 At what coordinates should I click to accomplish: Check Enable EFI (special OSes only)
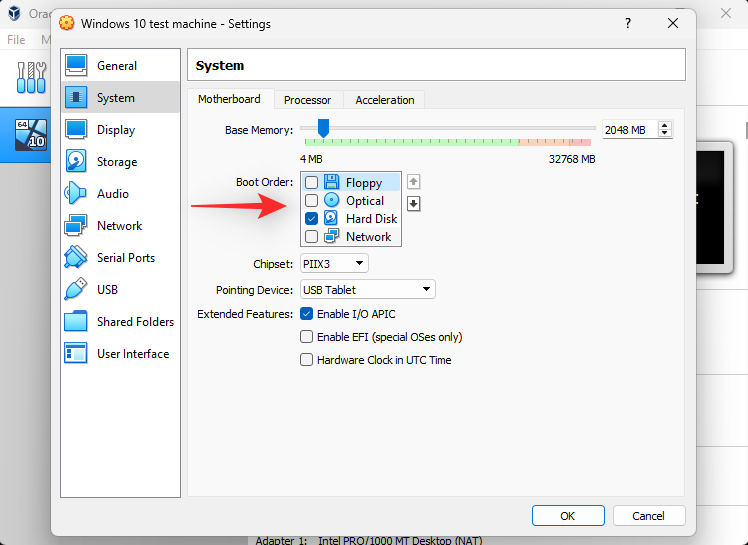click(306, 336)
